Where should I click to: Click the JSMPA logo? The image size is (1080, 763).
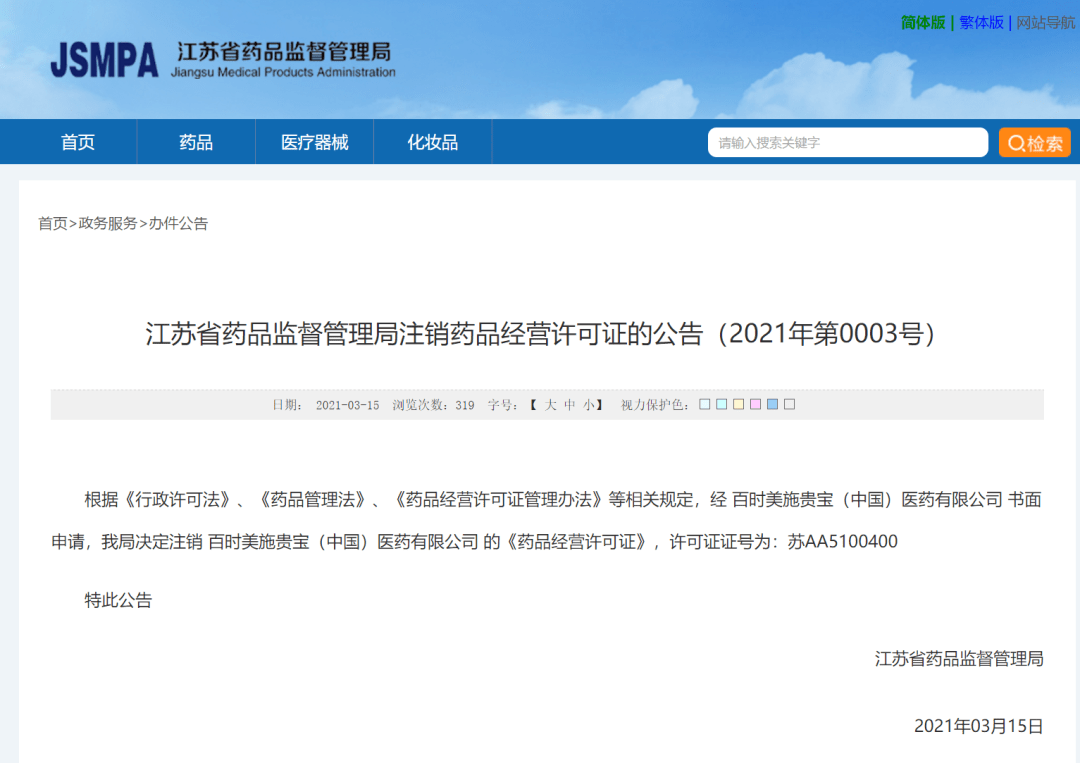pos(104,60)
